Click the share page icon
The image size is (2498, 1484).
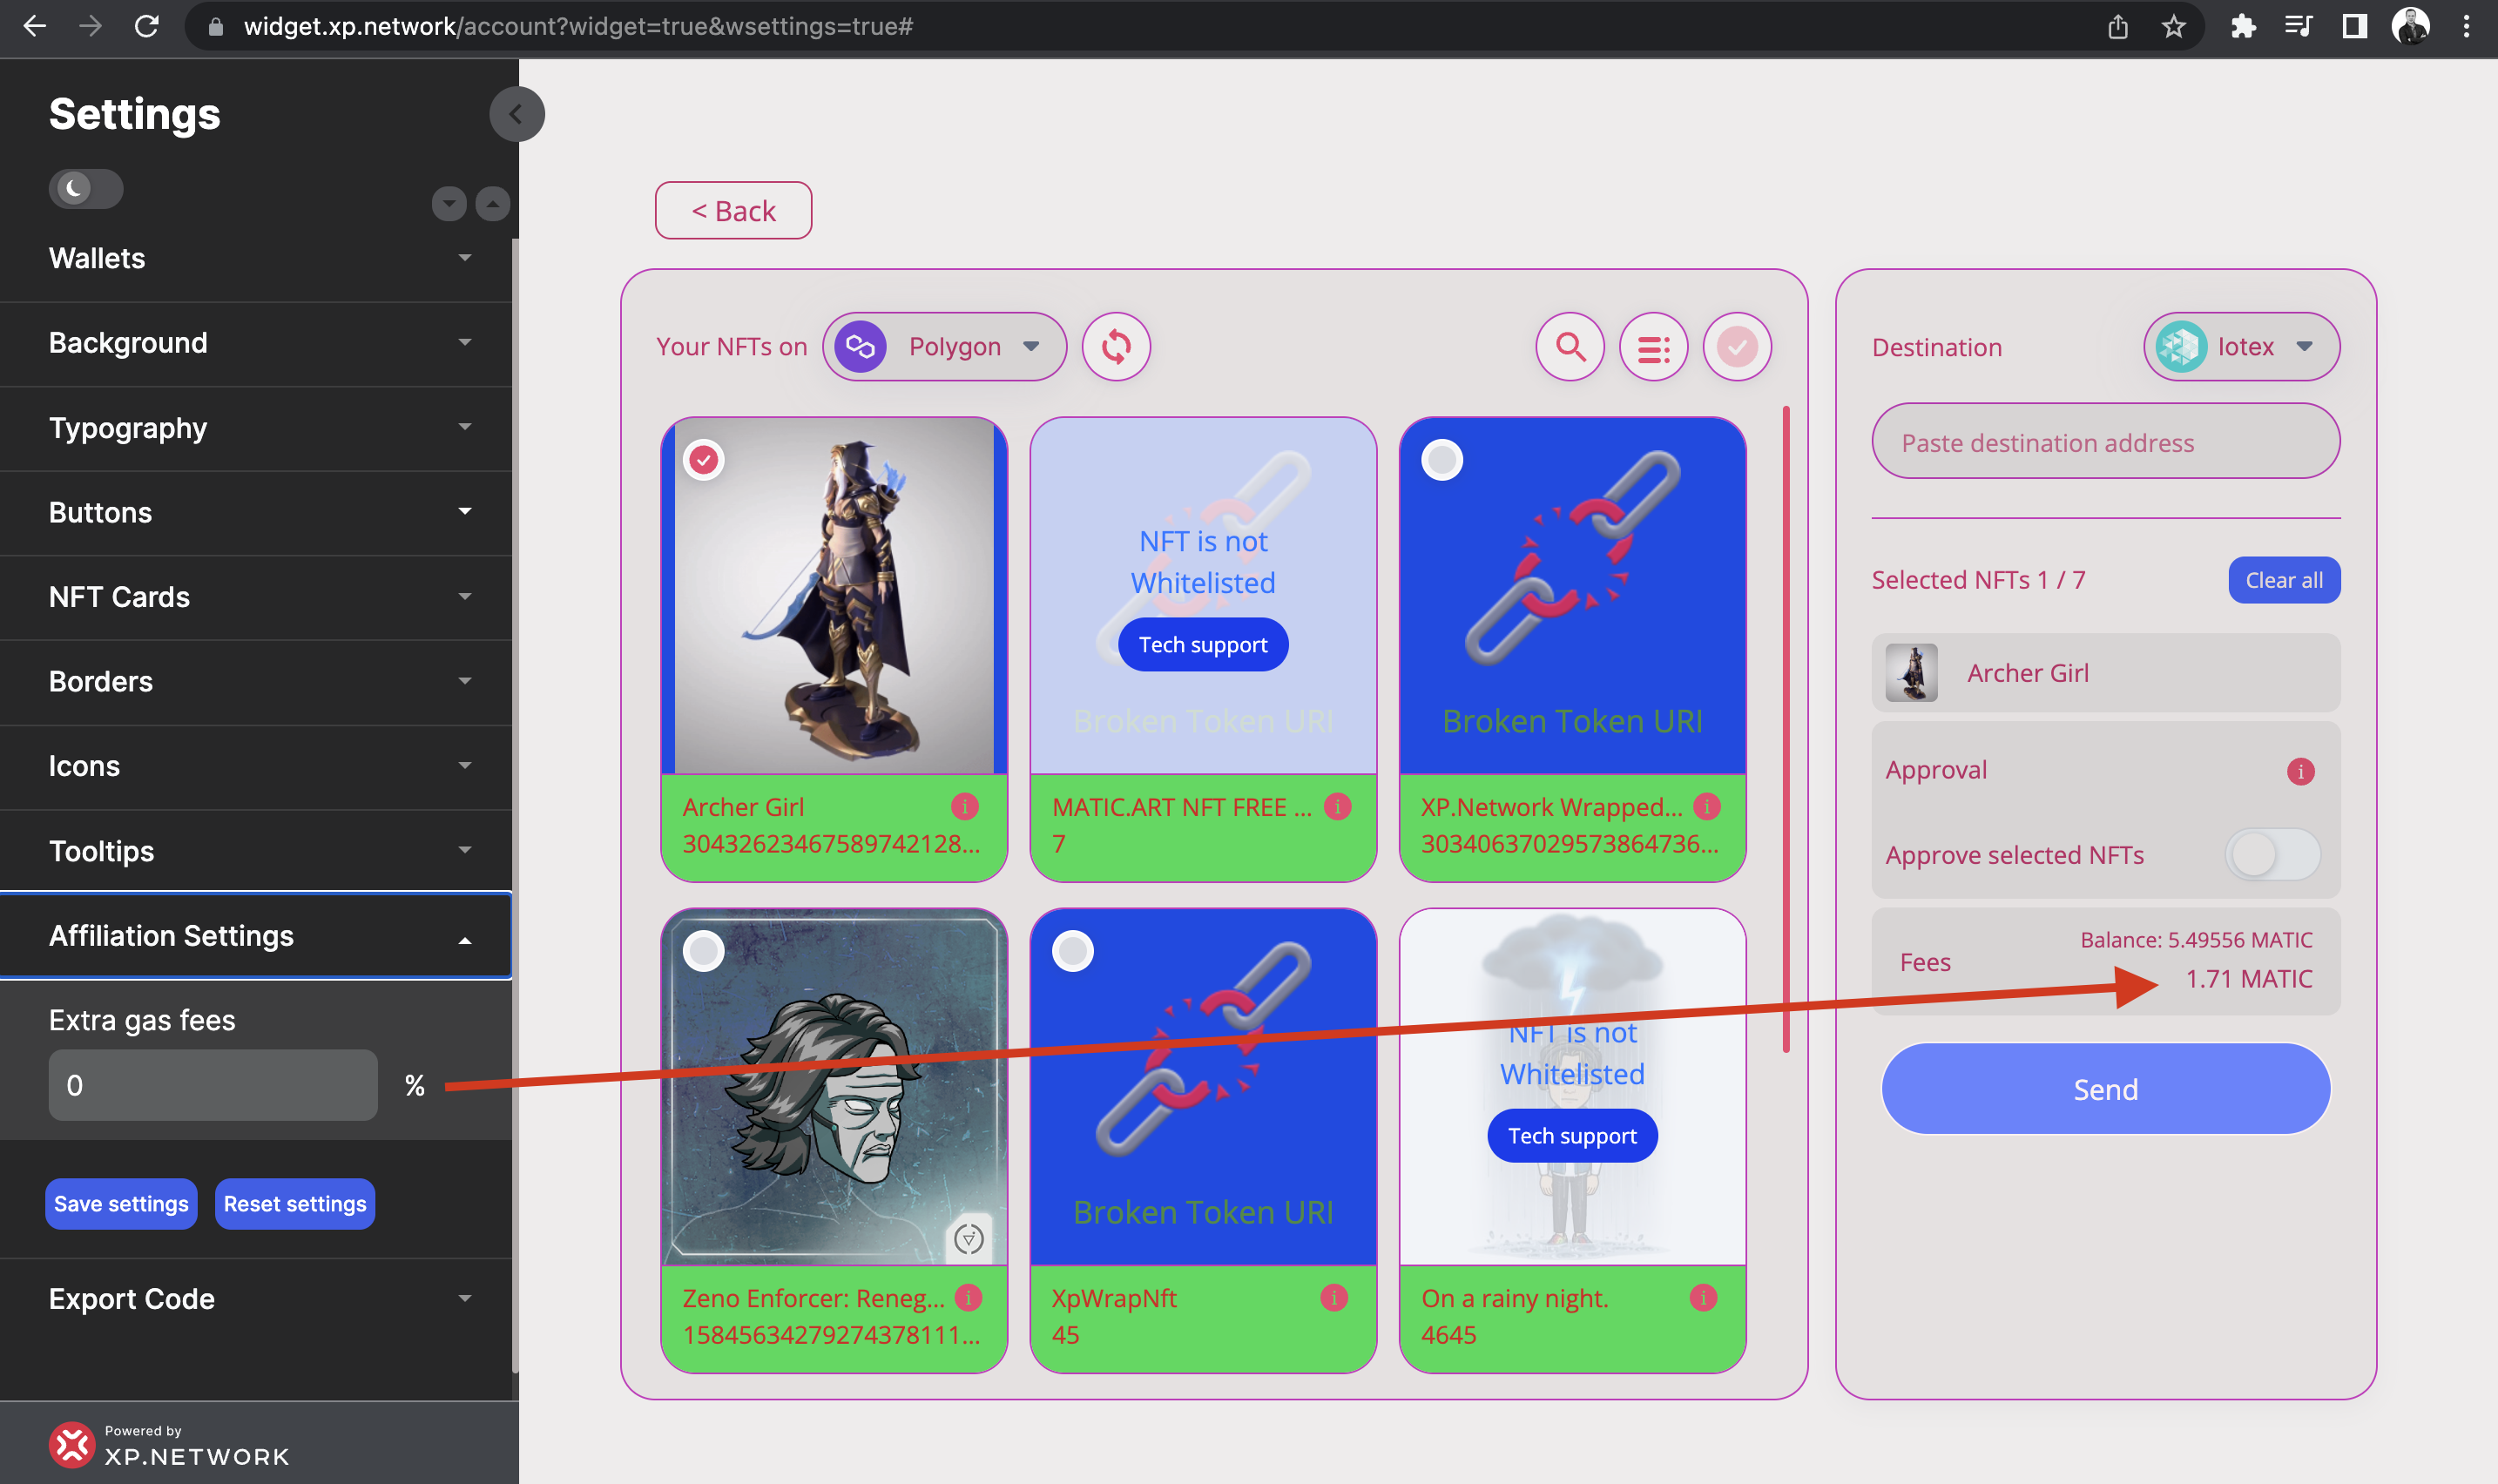pyautogui.click(x=2118, y=26)
